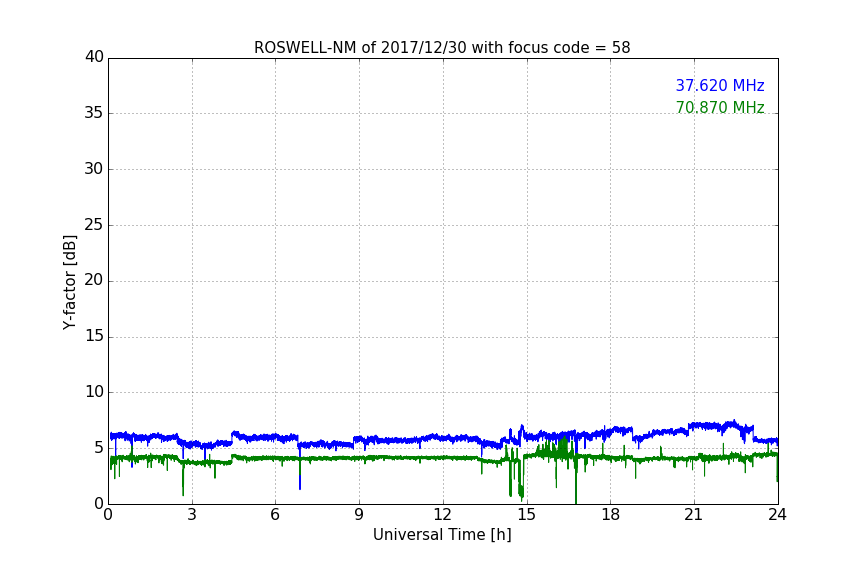Click the y-axis tick value 20

[x=94, y=280]
